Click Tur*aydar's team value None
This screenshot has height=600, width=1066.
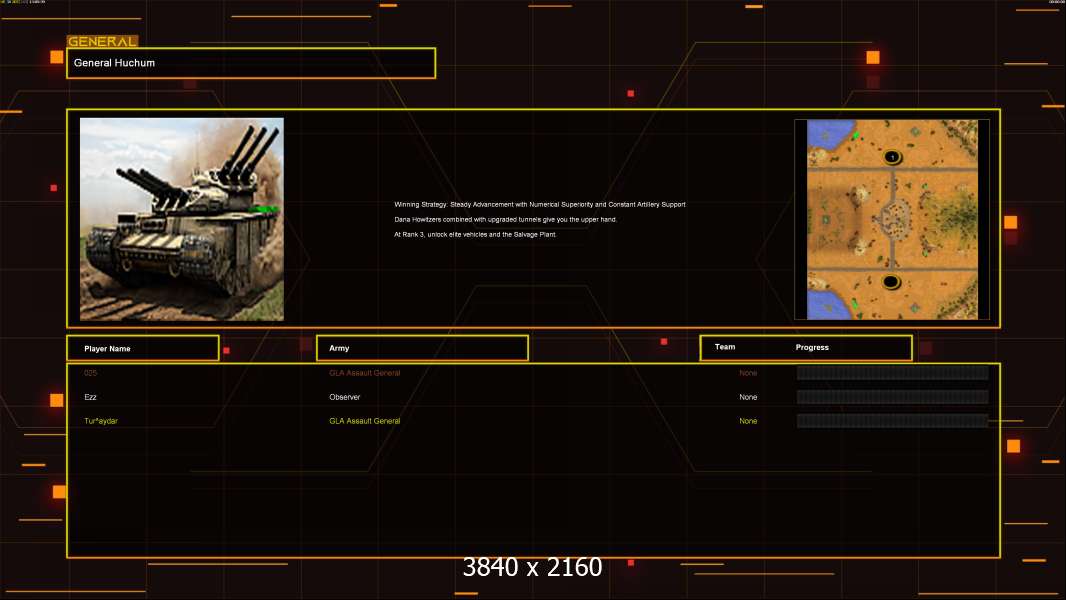pyautogui.click(x=748, y=421)
